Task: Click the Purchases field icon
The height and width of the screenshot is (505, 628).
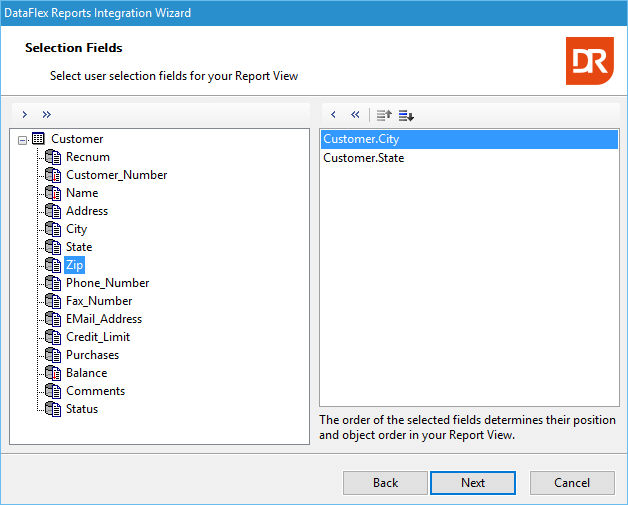Action: [53, 355]
